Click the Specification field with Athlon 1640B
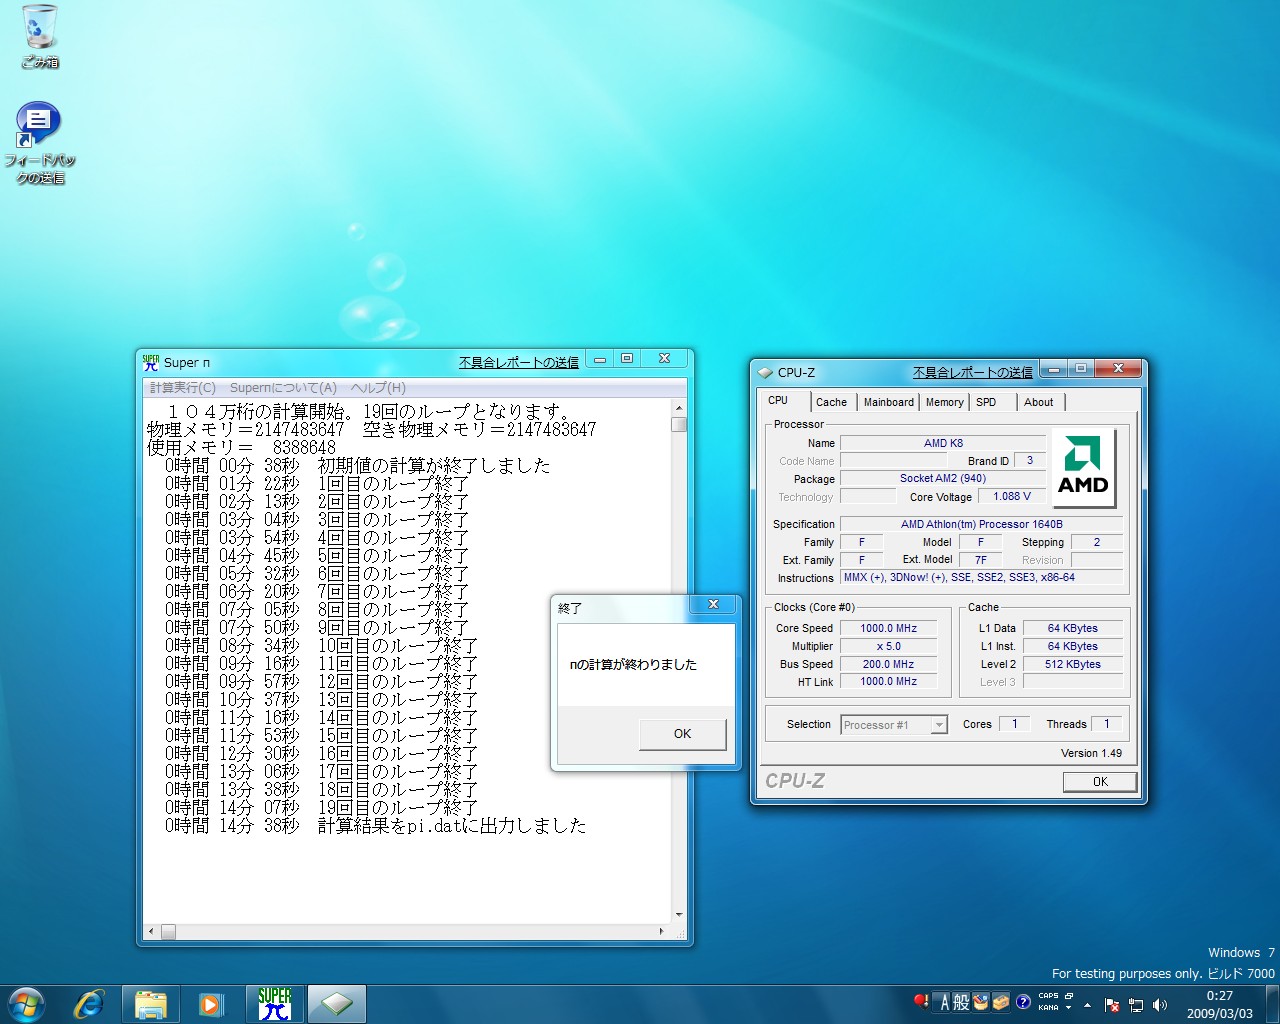 (x=981, y=524)
